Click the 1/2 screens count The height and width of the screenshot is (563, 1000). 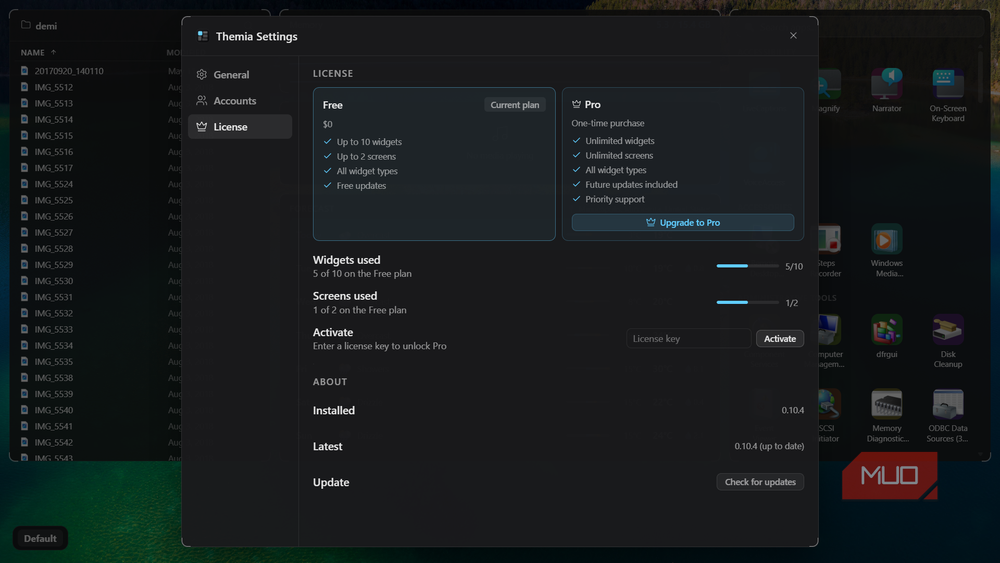click(x=791, y=303)
